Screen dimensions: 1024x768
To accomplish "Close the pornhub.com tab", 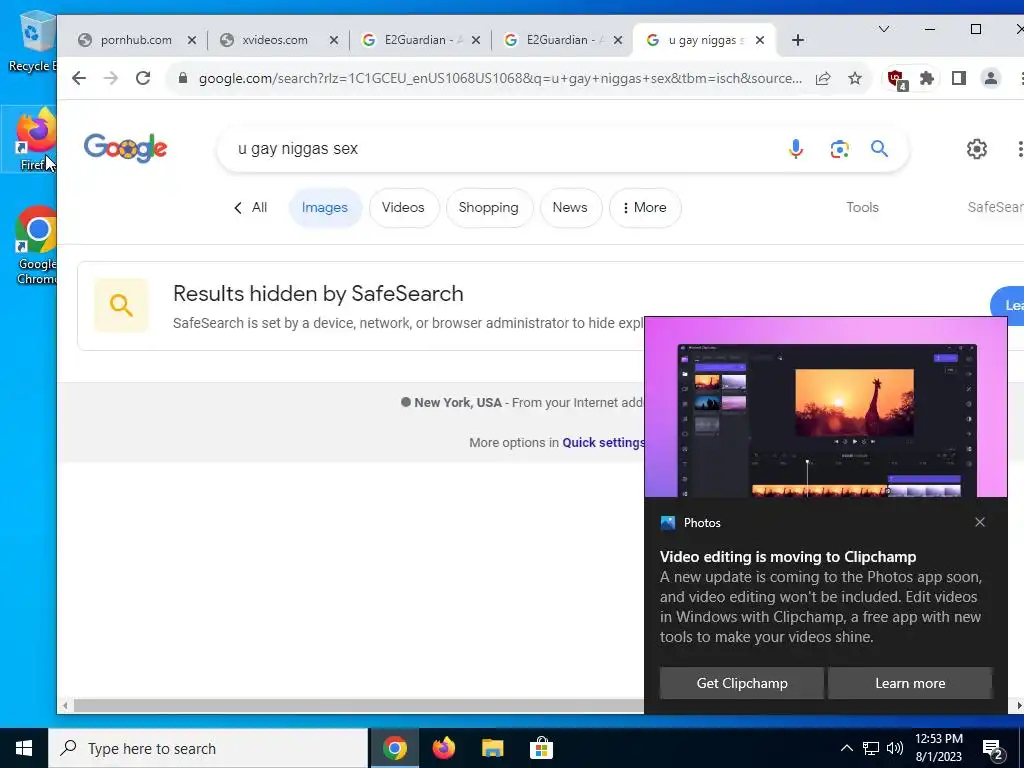I will pyautogui.click(x=192, y=40).
